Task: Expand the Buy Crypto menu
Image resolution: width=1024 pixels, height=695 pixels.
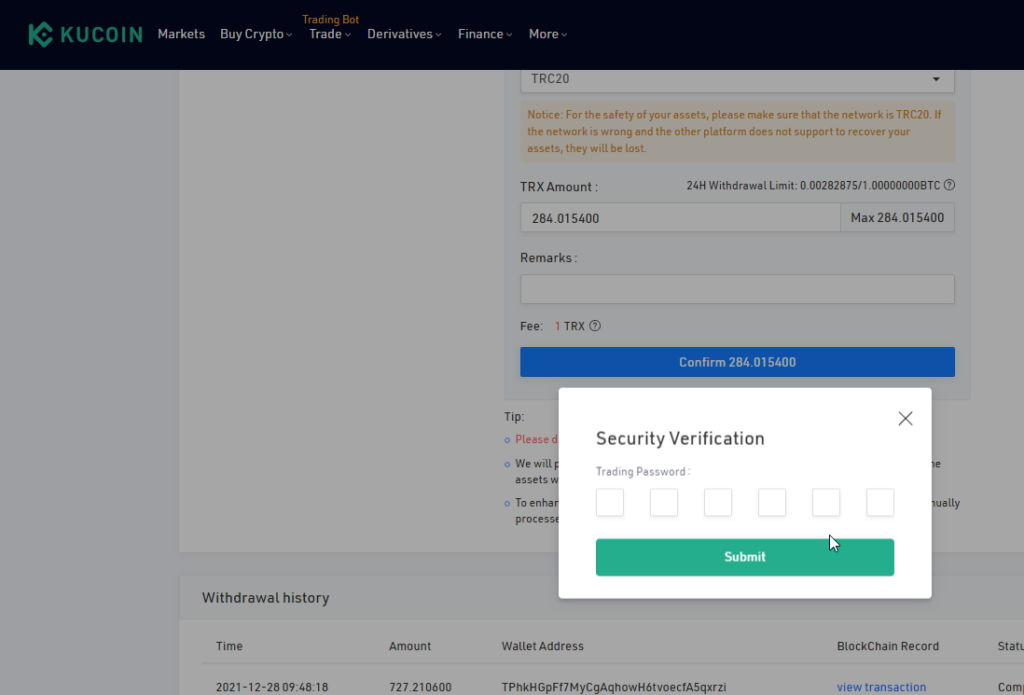Action: pos(256,34)
